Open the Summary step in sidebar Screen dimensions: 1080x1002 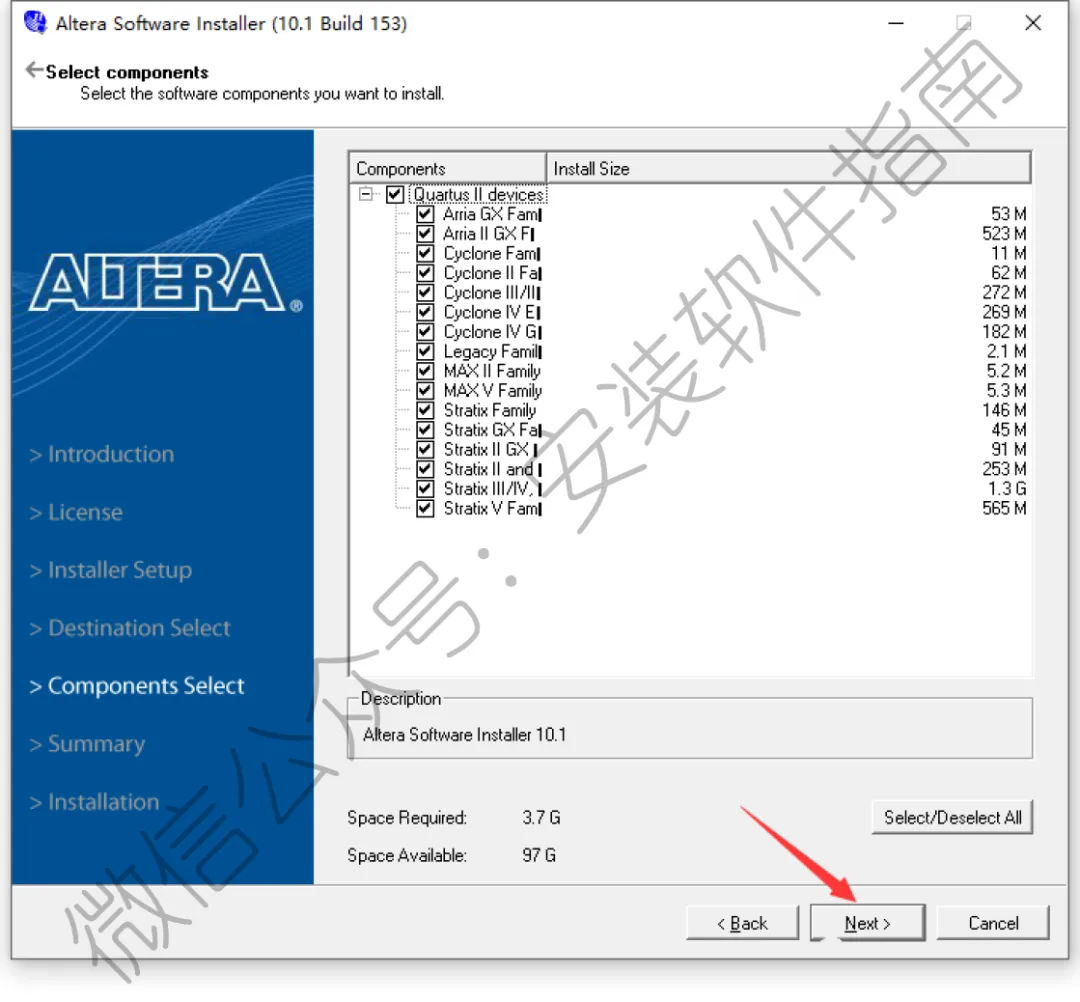[x=87, y=744]
